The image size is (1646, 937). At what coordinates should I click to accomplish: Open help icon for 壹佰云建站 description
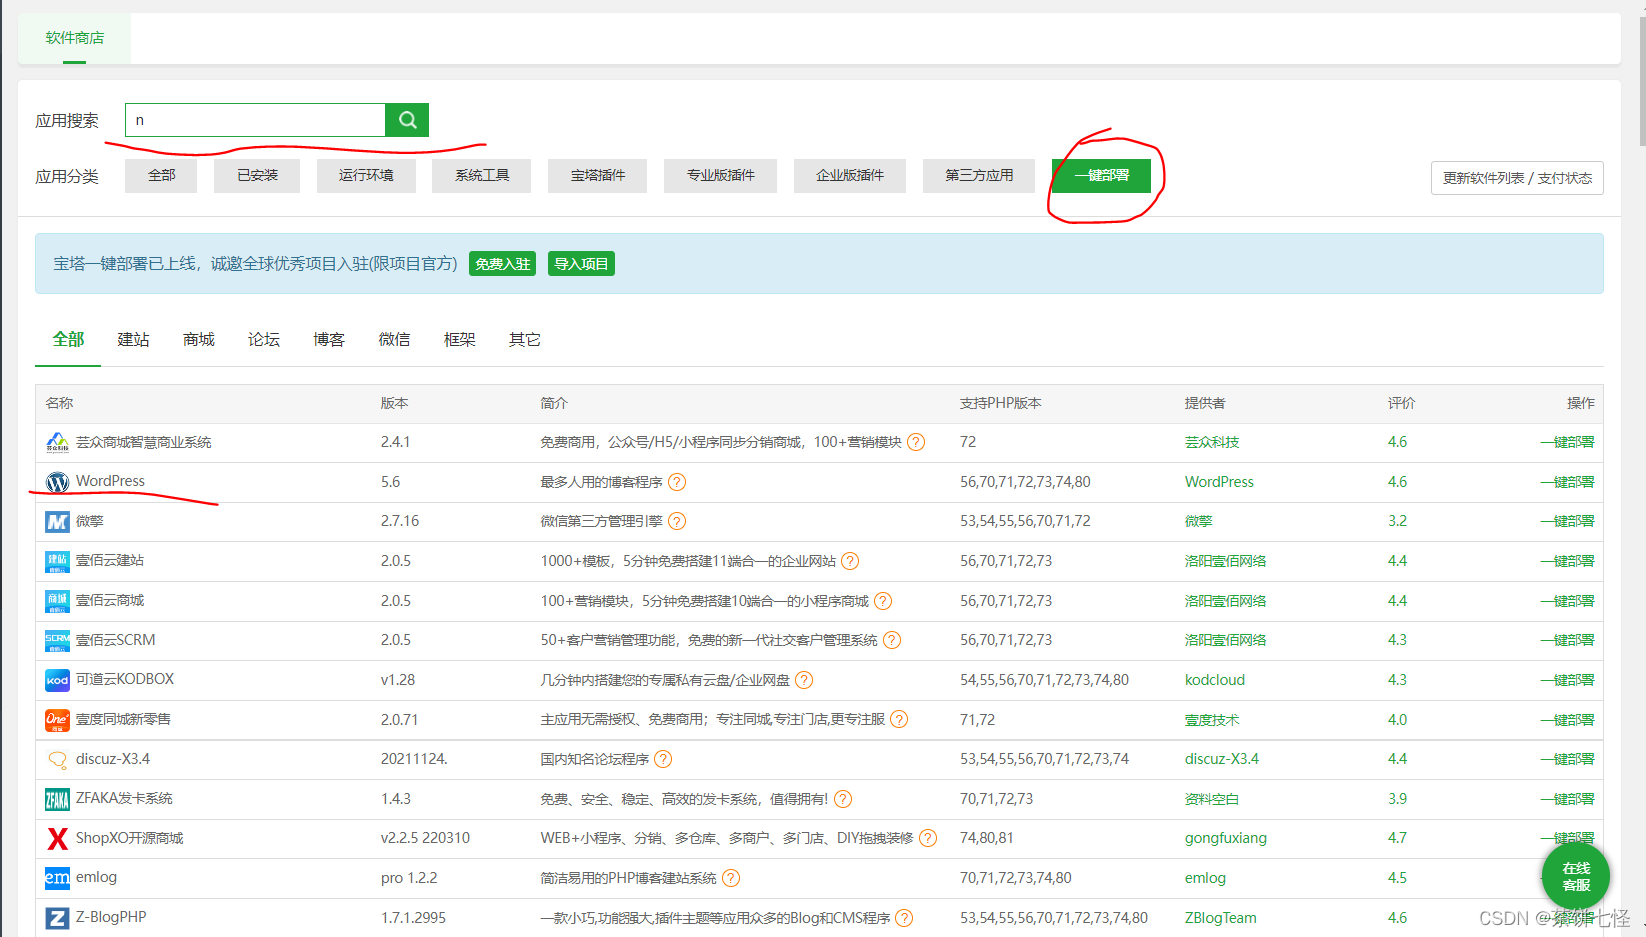click(850, 561)
